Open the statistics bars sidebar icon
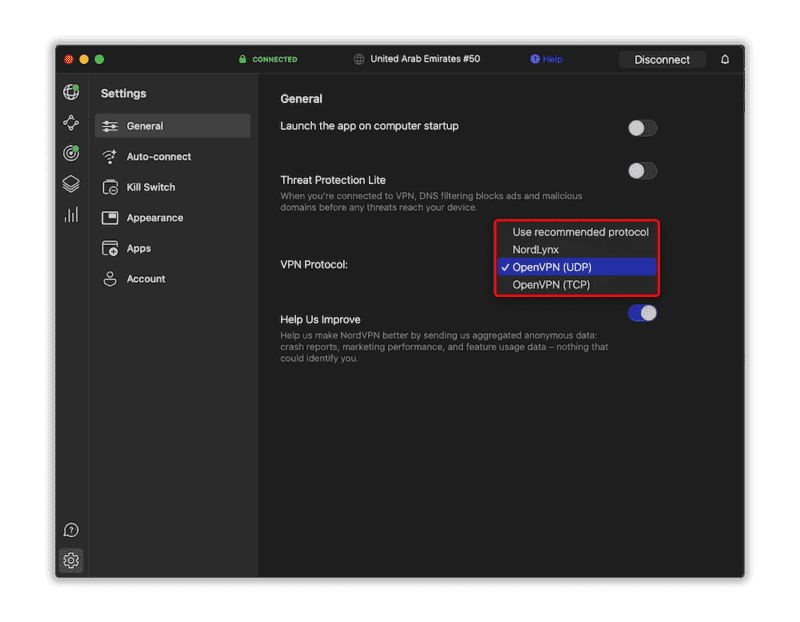Viewport: 800px width, 622px height. [x=71, y=214]
